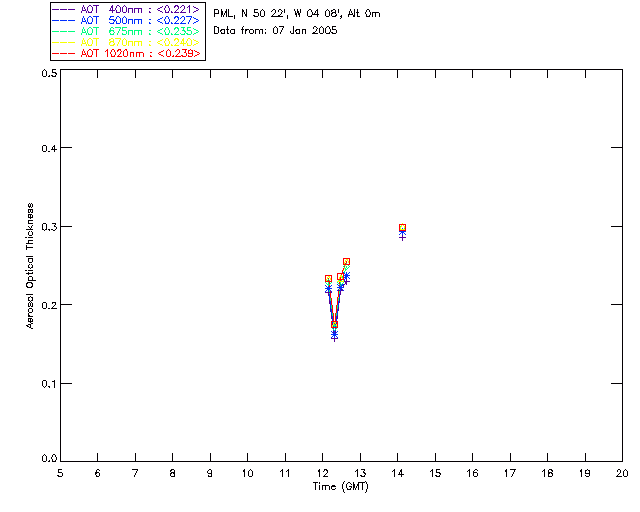This screenshot has height=512, width=640.
Task: Click the x-axis tick label 17
Action: [x=510, y=473]
